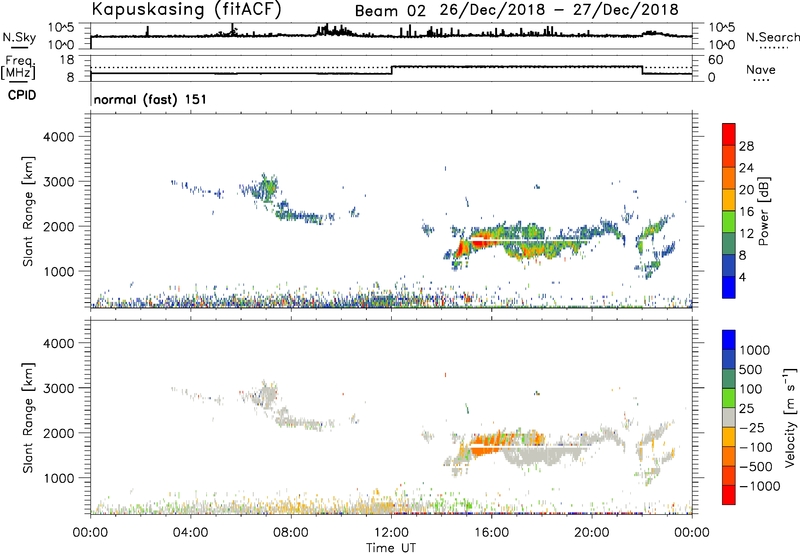The height and width of the screenshot is (554, 800).
Task: Click the '4000' range tick in the power panel
Action: pos(58,137)
